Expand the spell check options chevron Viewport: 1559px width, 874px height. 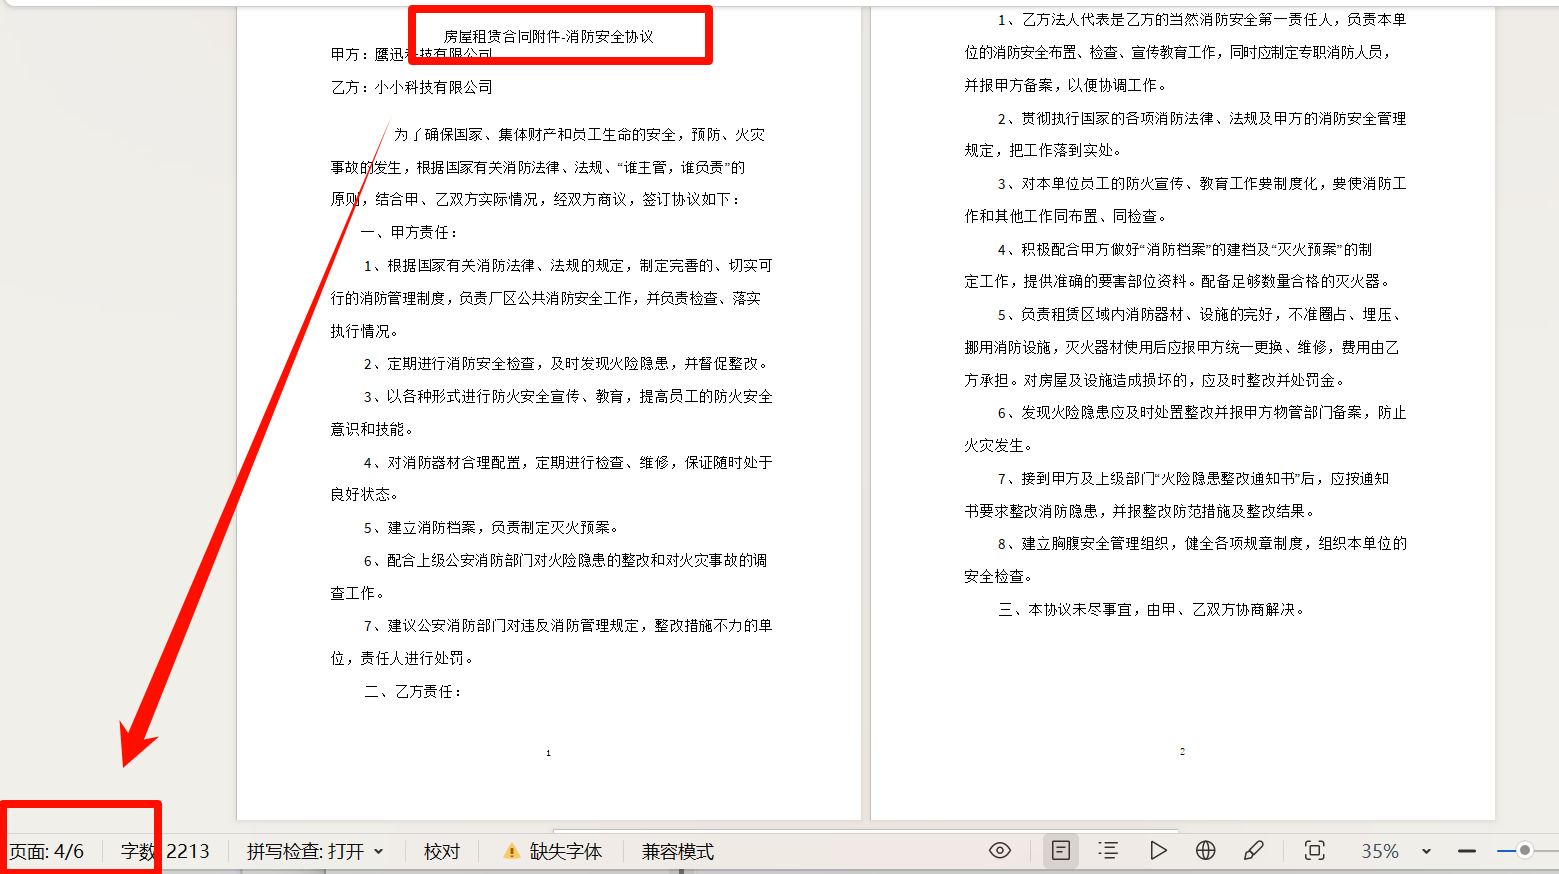[380, 851]
